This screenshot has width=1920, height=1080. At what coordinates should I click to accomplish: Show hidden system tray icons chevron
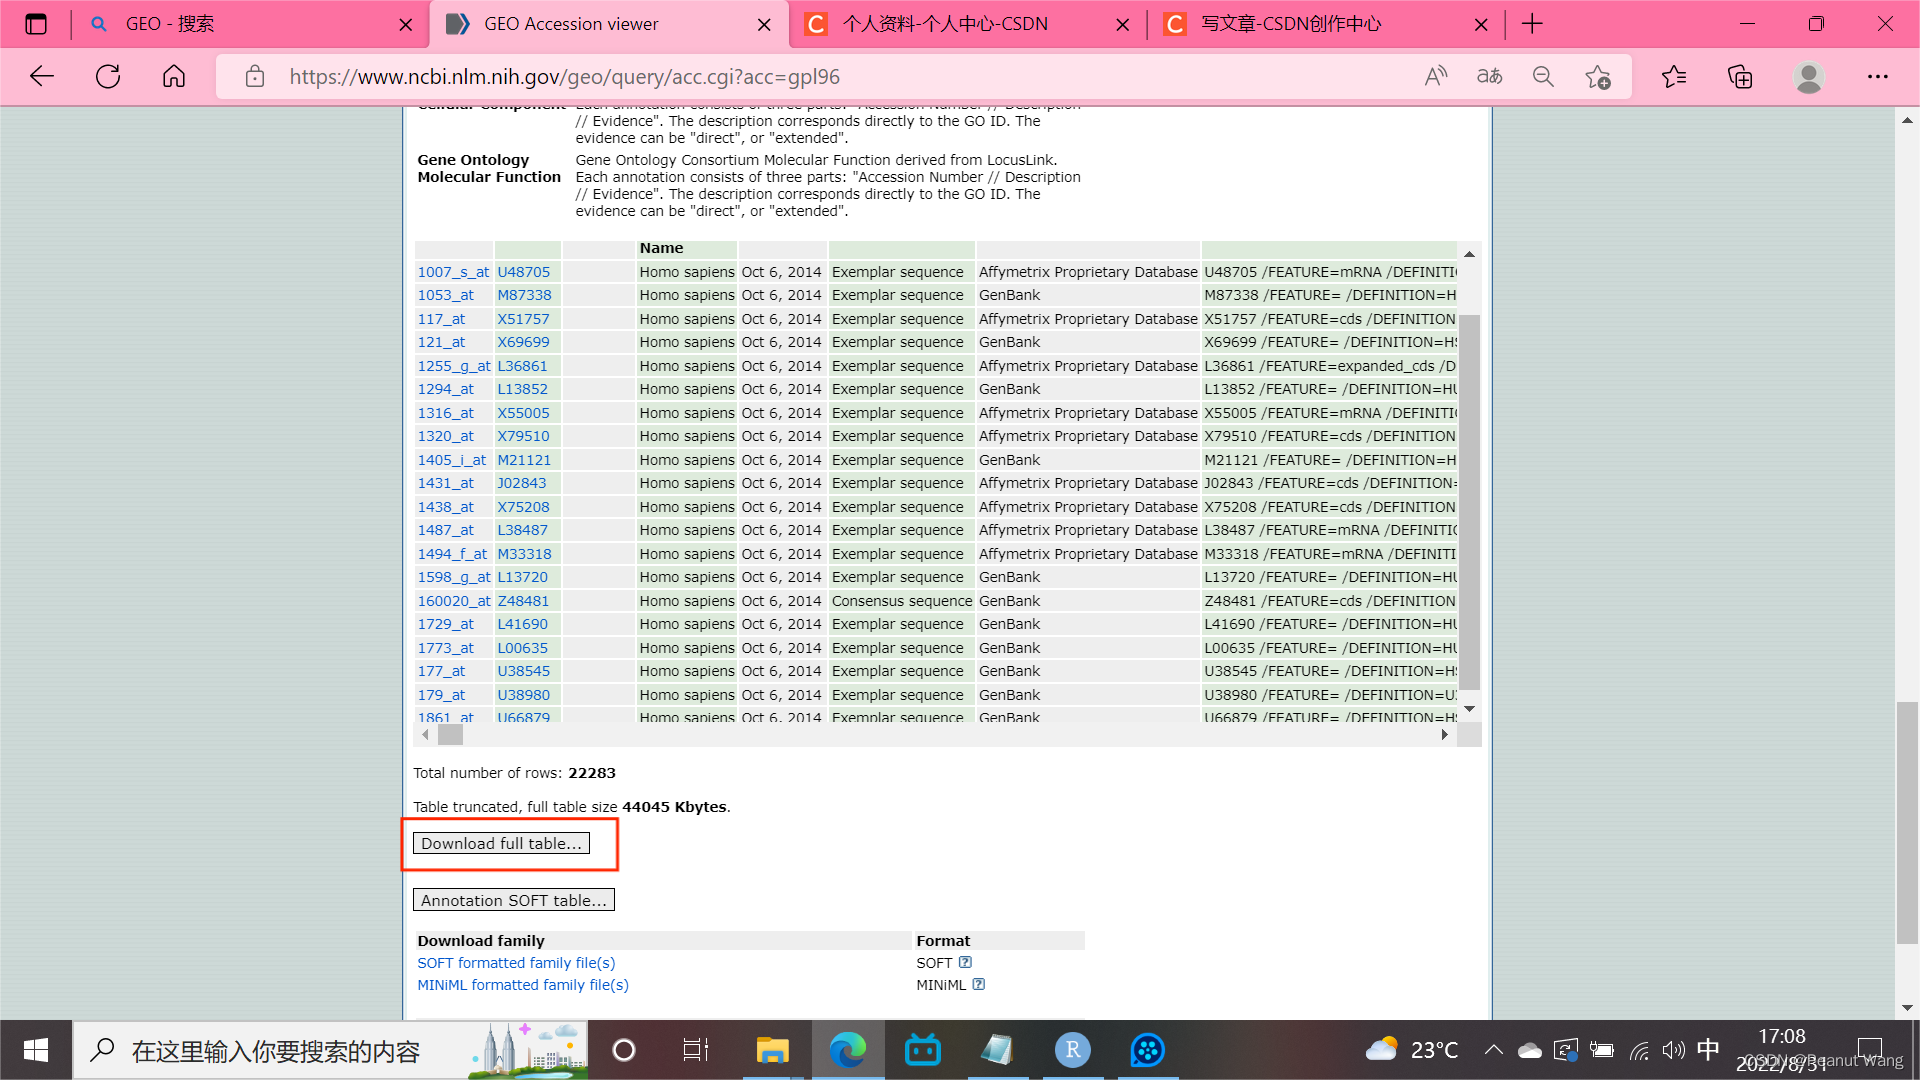click(1493, 1050)
